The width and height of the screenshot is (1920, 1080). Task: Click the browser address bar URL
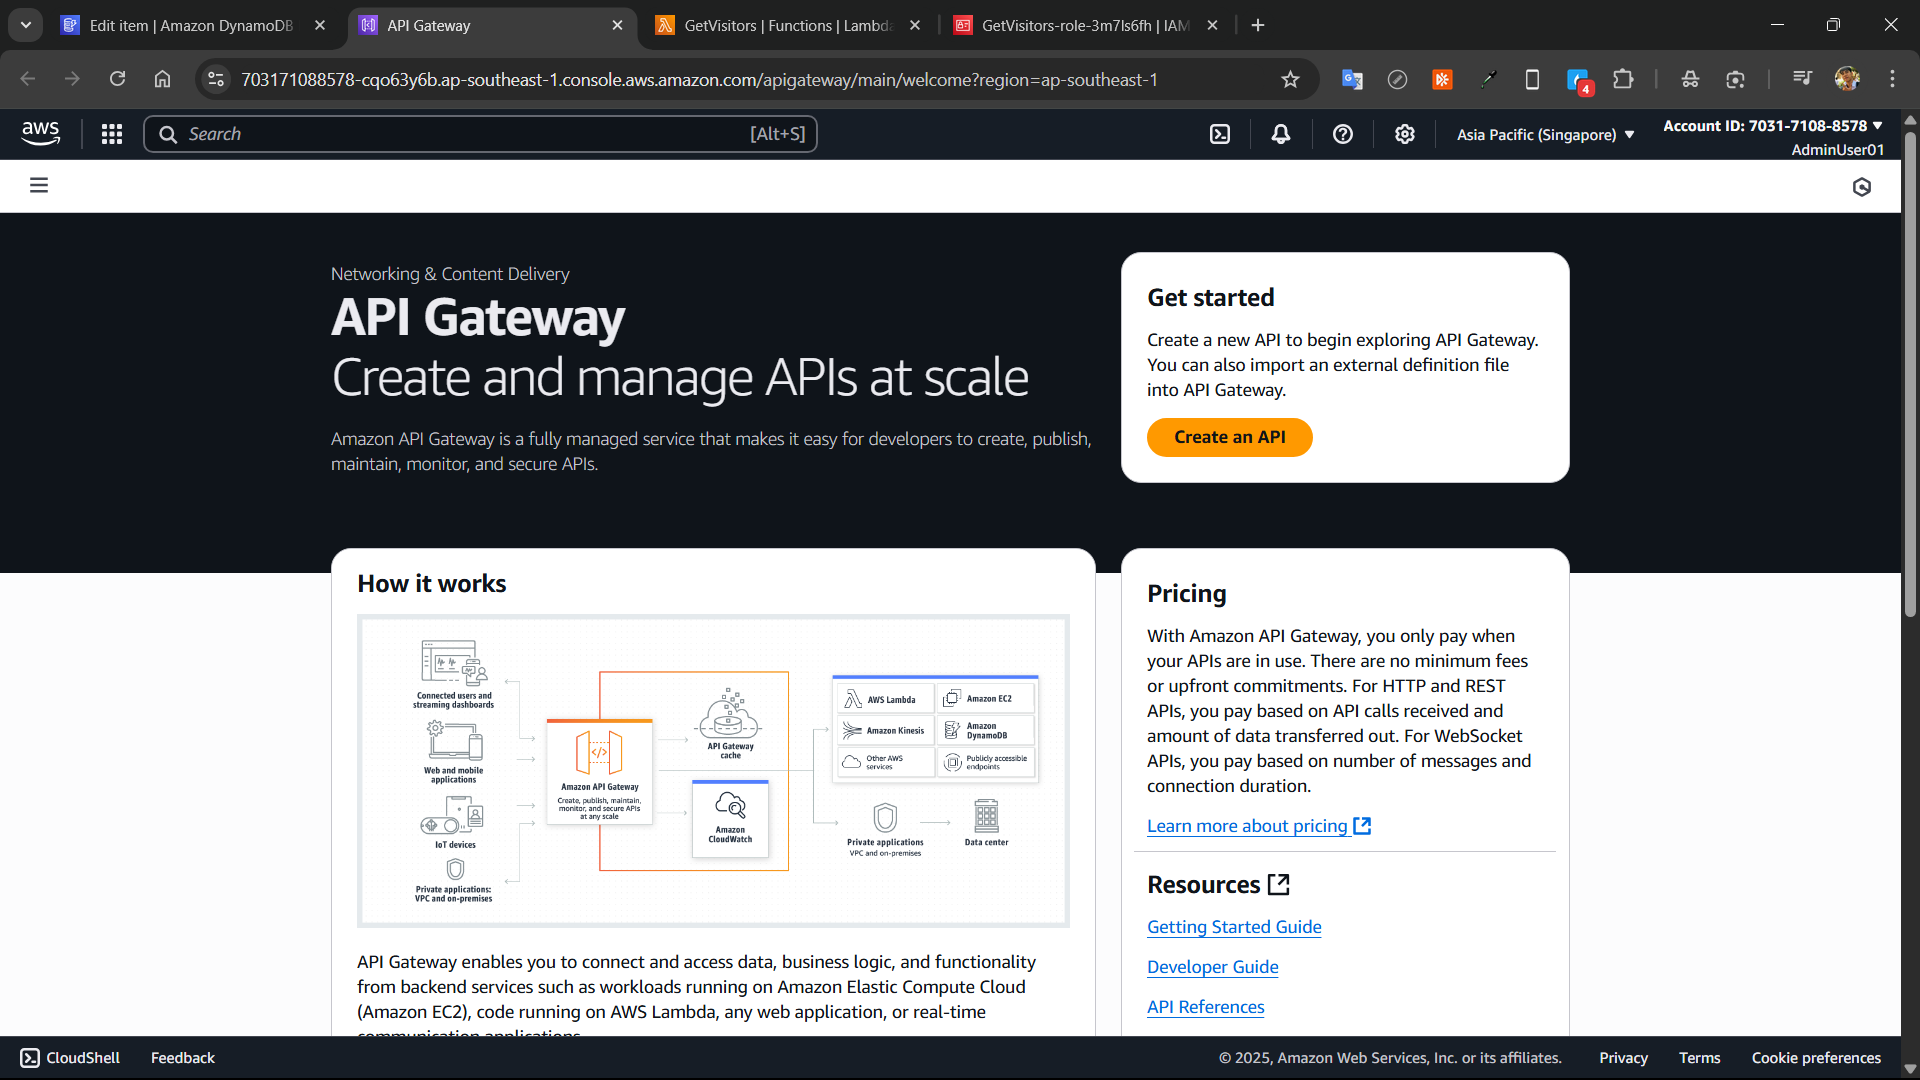[698, 80]
